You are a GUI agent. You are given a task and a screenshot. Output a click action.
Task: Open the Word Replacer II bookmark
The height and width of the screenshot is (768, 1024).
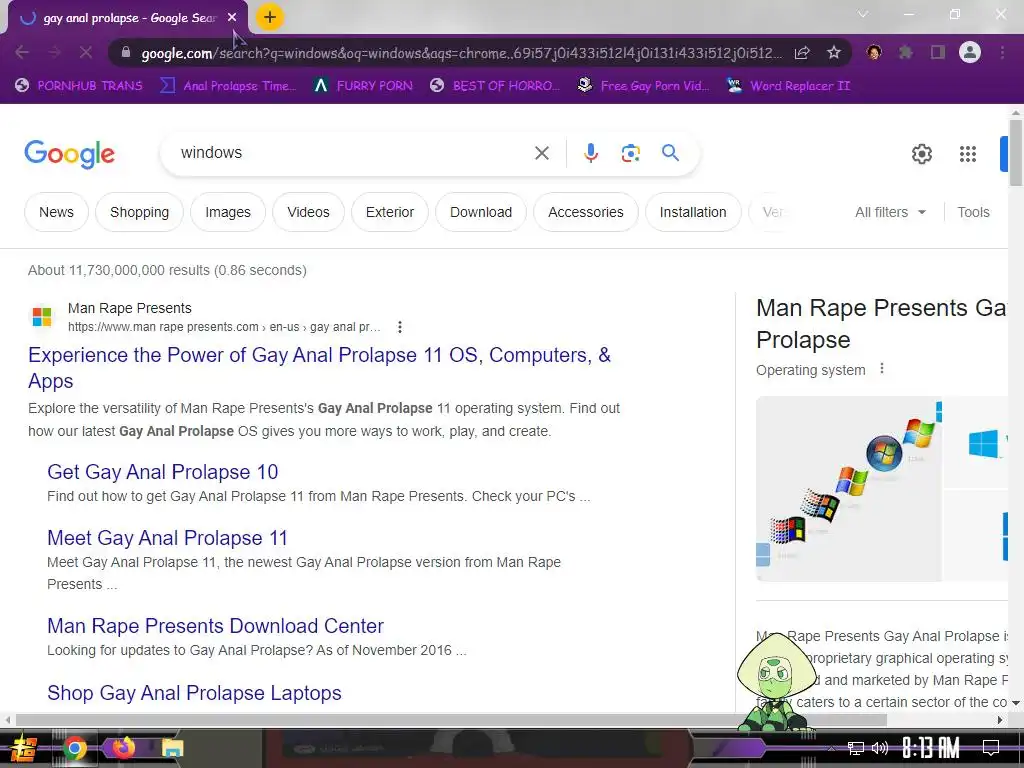click(789, 86)
